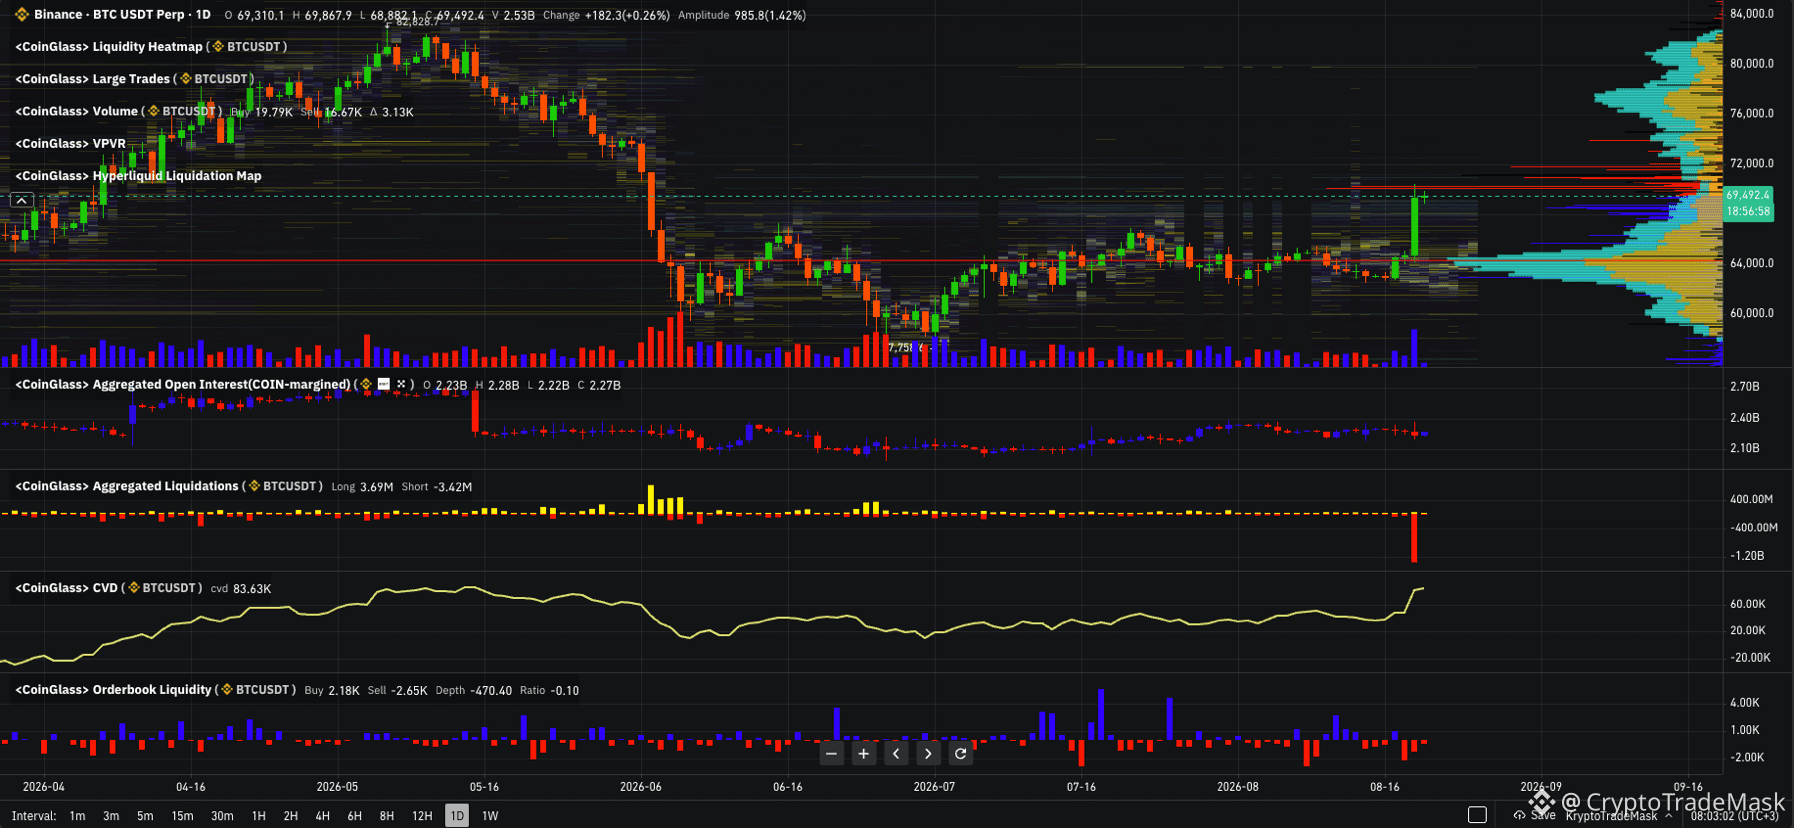The image size is (1794, 828).
Task: Open the Volume indicator legend
Action: [118, 111]
